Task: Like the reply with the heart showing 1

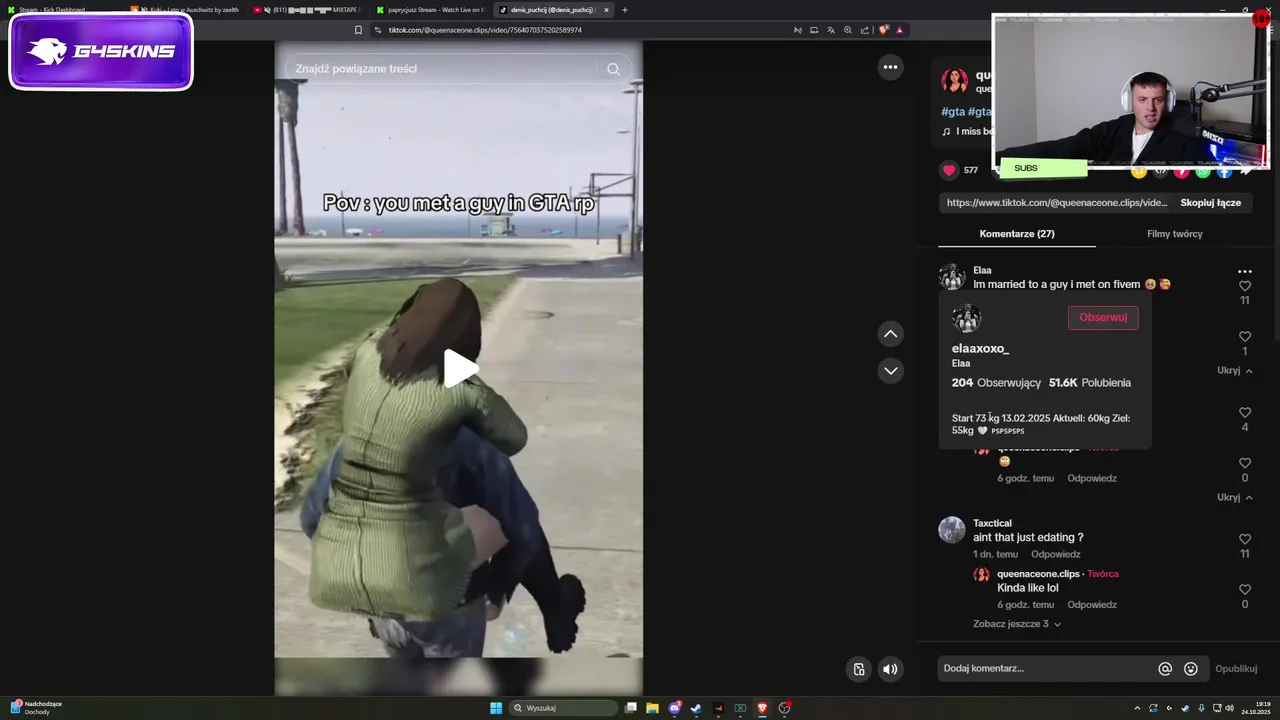Action: click(x=1245, y=337)
